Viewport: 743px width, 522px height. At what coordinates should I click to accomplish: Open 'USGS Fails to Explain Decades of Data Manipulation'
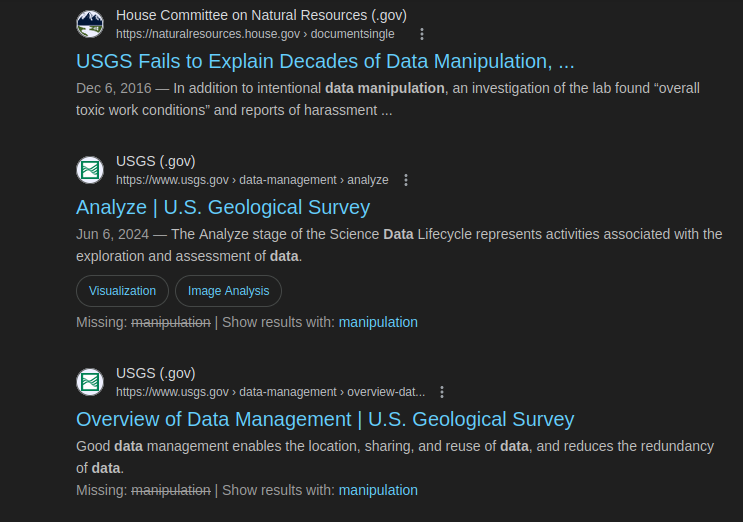tap(325, 62)
